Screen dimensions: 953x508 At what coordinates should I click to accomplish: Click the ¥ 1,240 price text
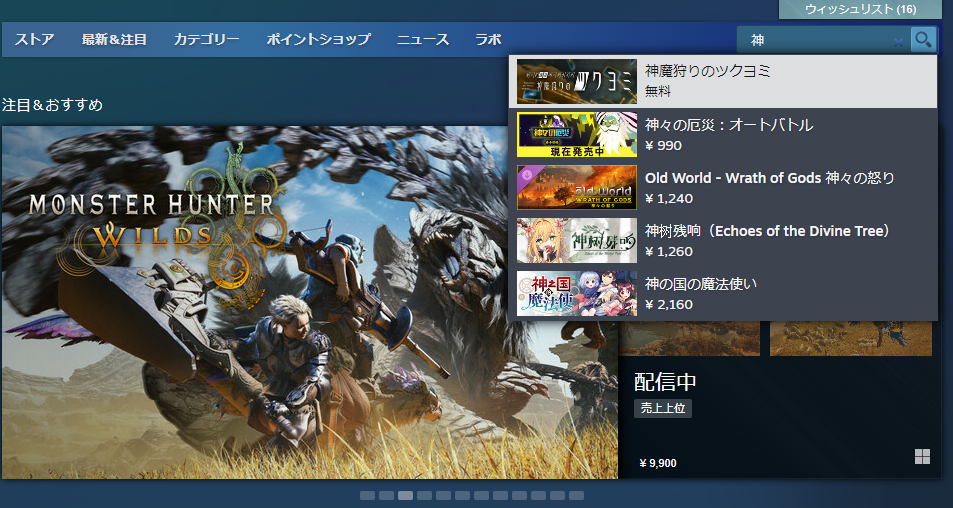coord(669,199)
